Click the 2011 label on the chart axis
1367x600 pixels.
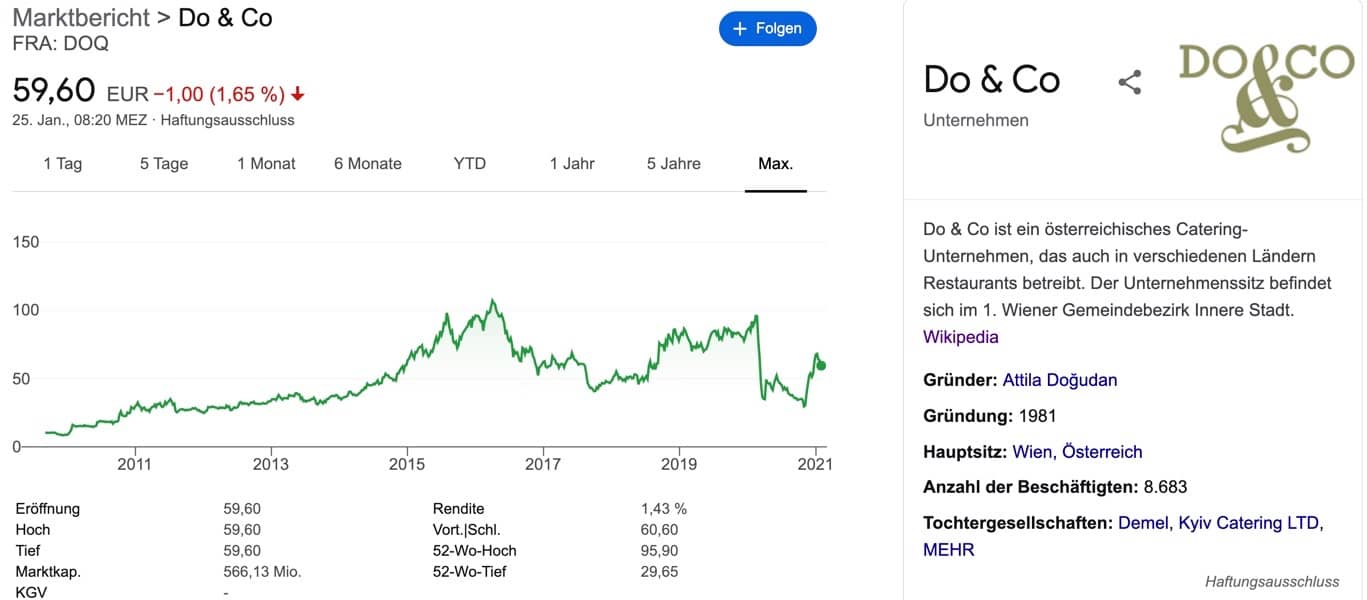[x=134, y=465]
